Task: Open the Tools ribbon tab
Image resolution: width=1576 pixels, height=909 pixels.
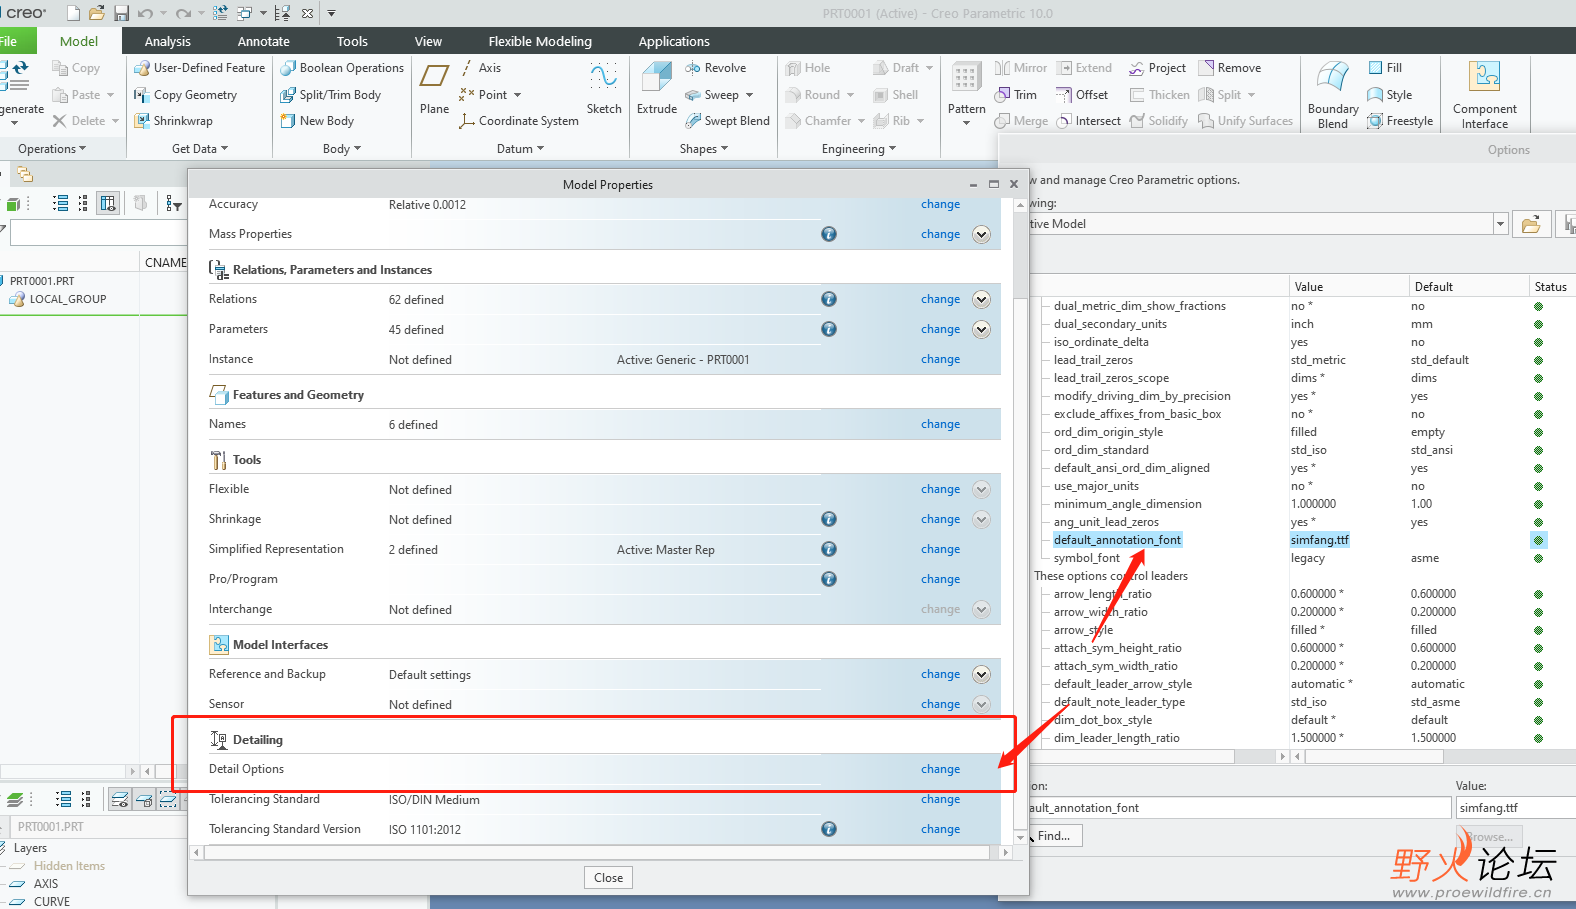Action: [x=352, y=41]
